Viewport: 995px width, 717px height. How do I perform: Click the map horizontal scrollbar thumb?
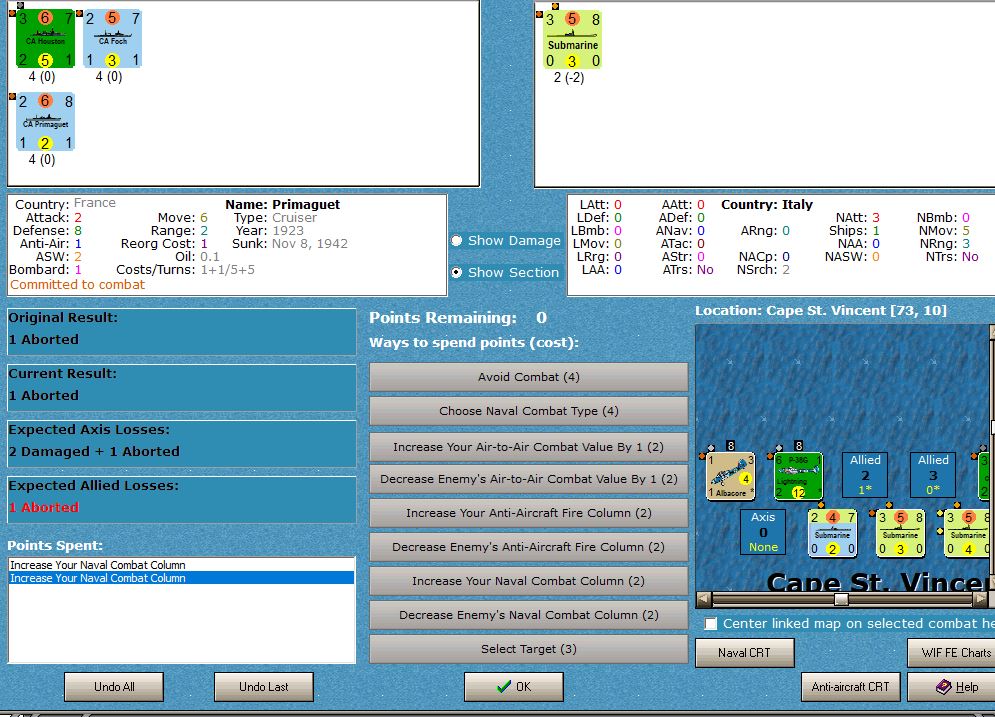point(841,598)
